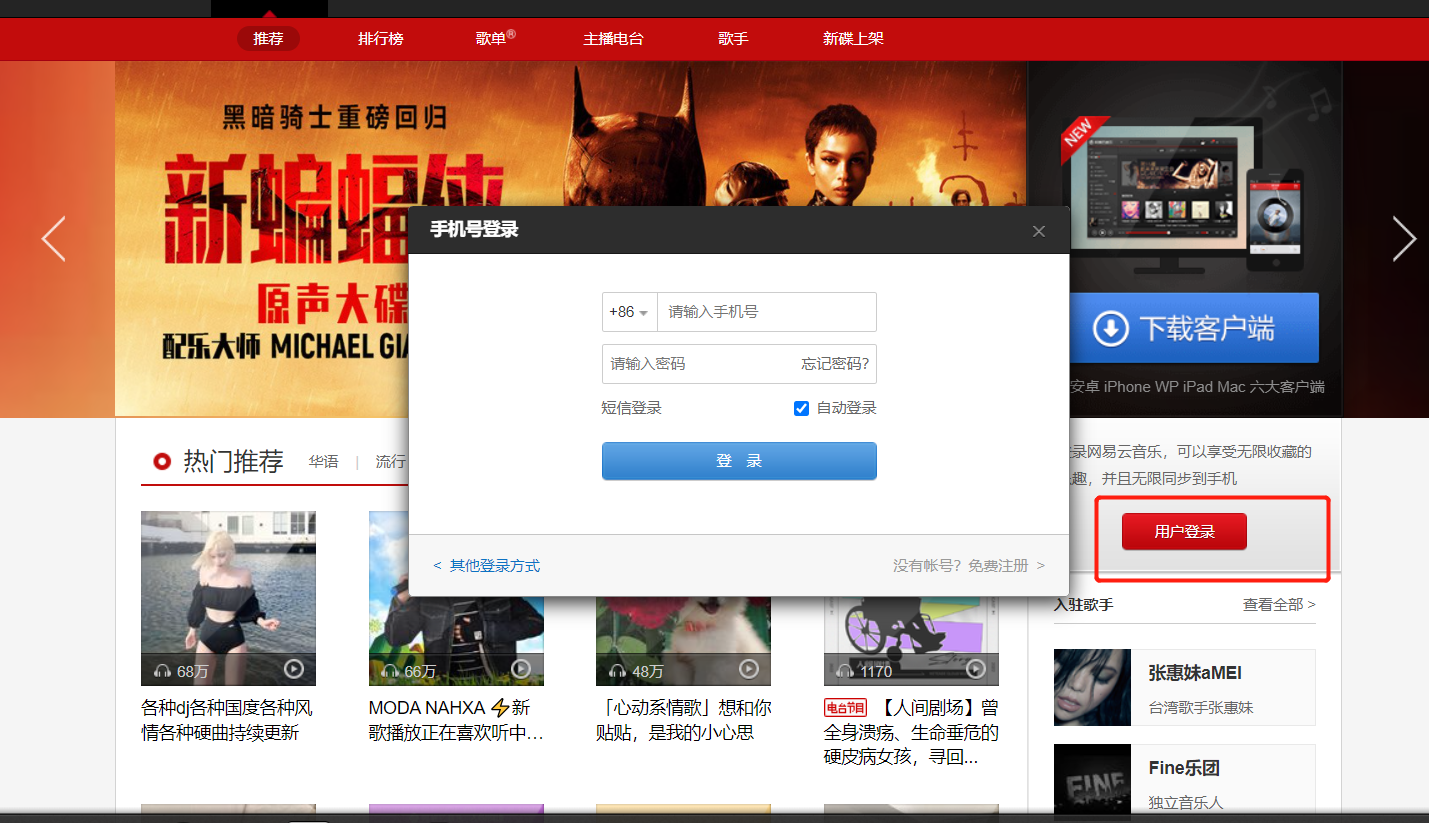The width and height of the screenshot is (1429, 823).
Task: Open the 排行榜 tab
Action: (x=381, y=39)
